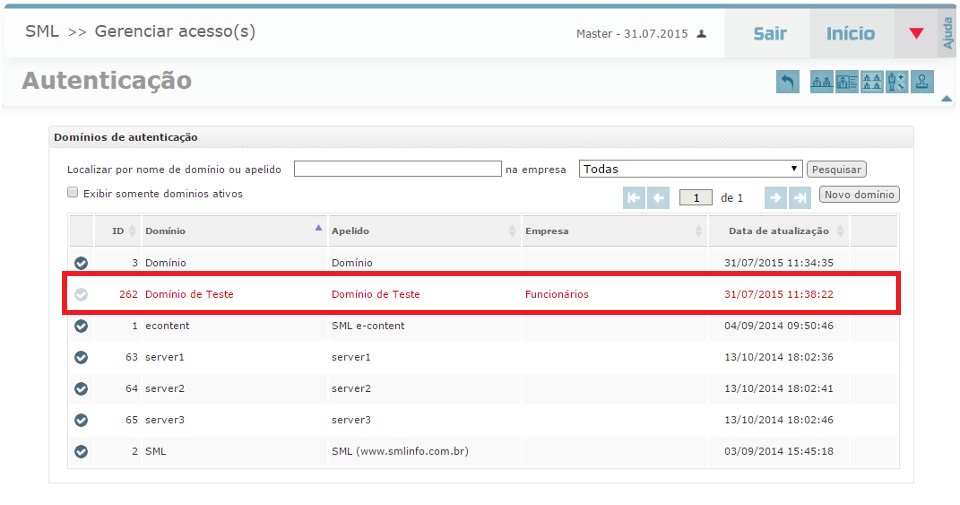The width and height of the screenshot is (960, 505).
Task: Go to the next results page
Action: point(776,198)
